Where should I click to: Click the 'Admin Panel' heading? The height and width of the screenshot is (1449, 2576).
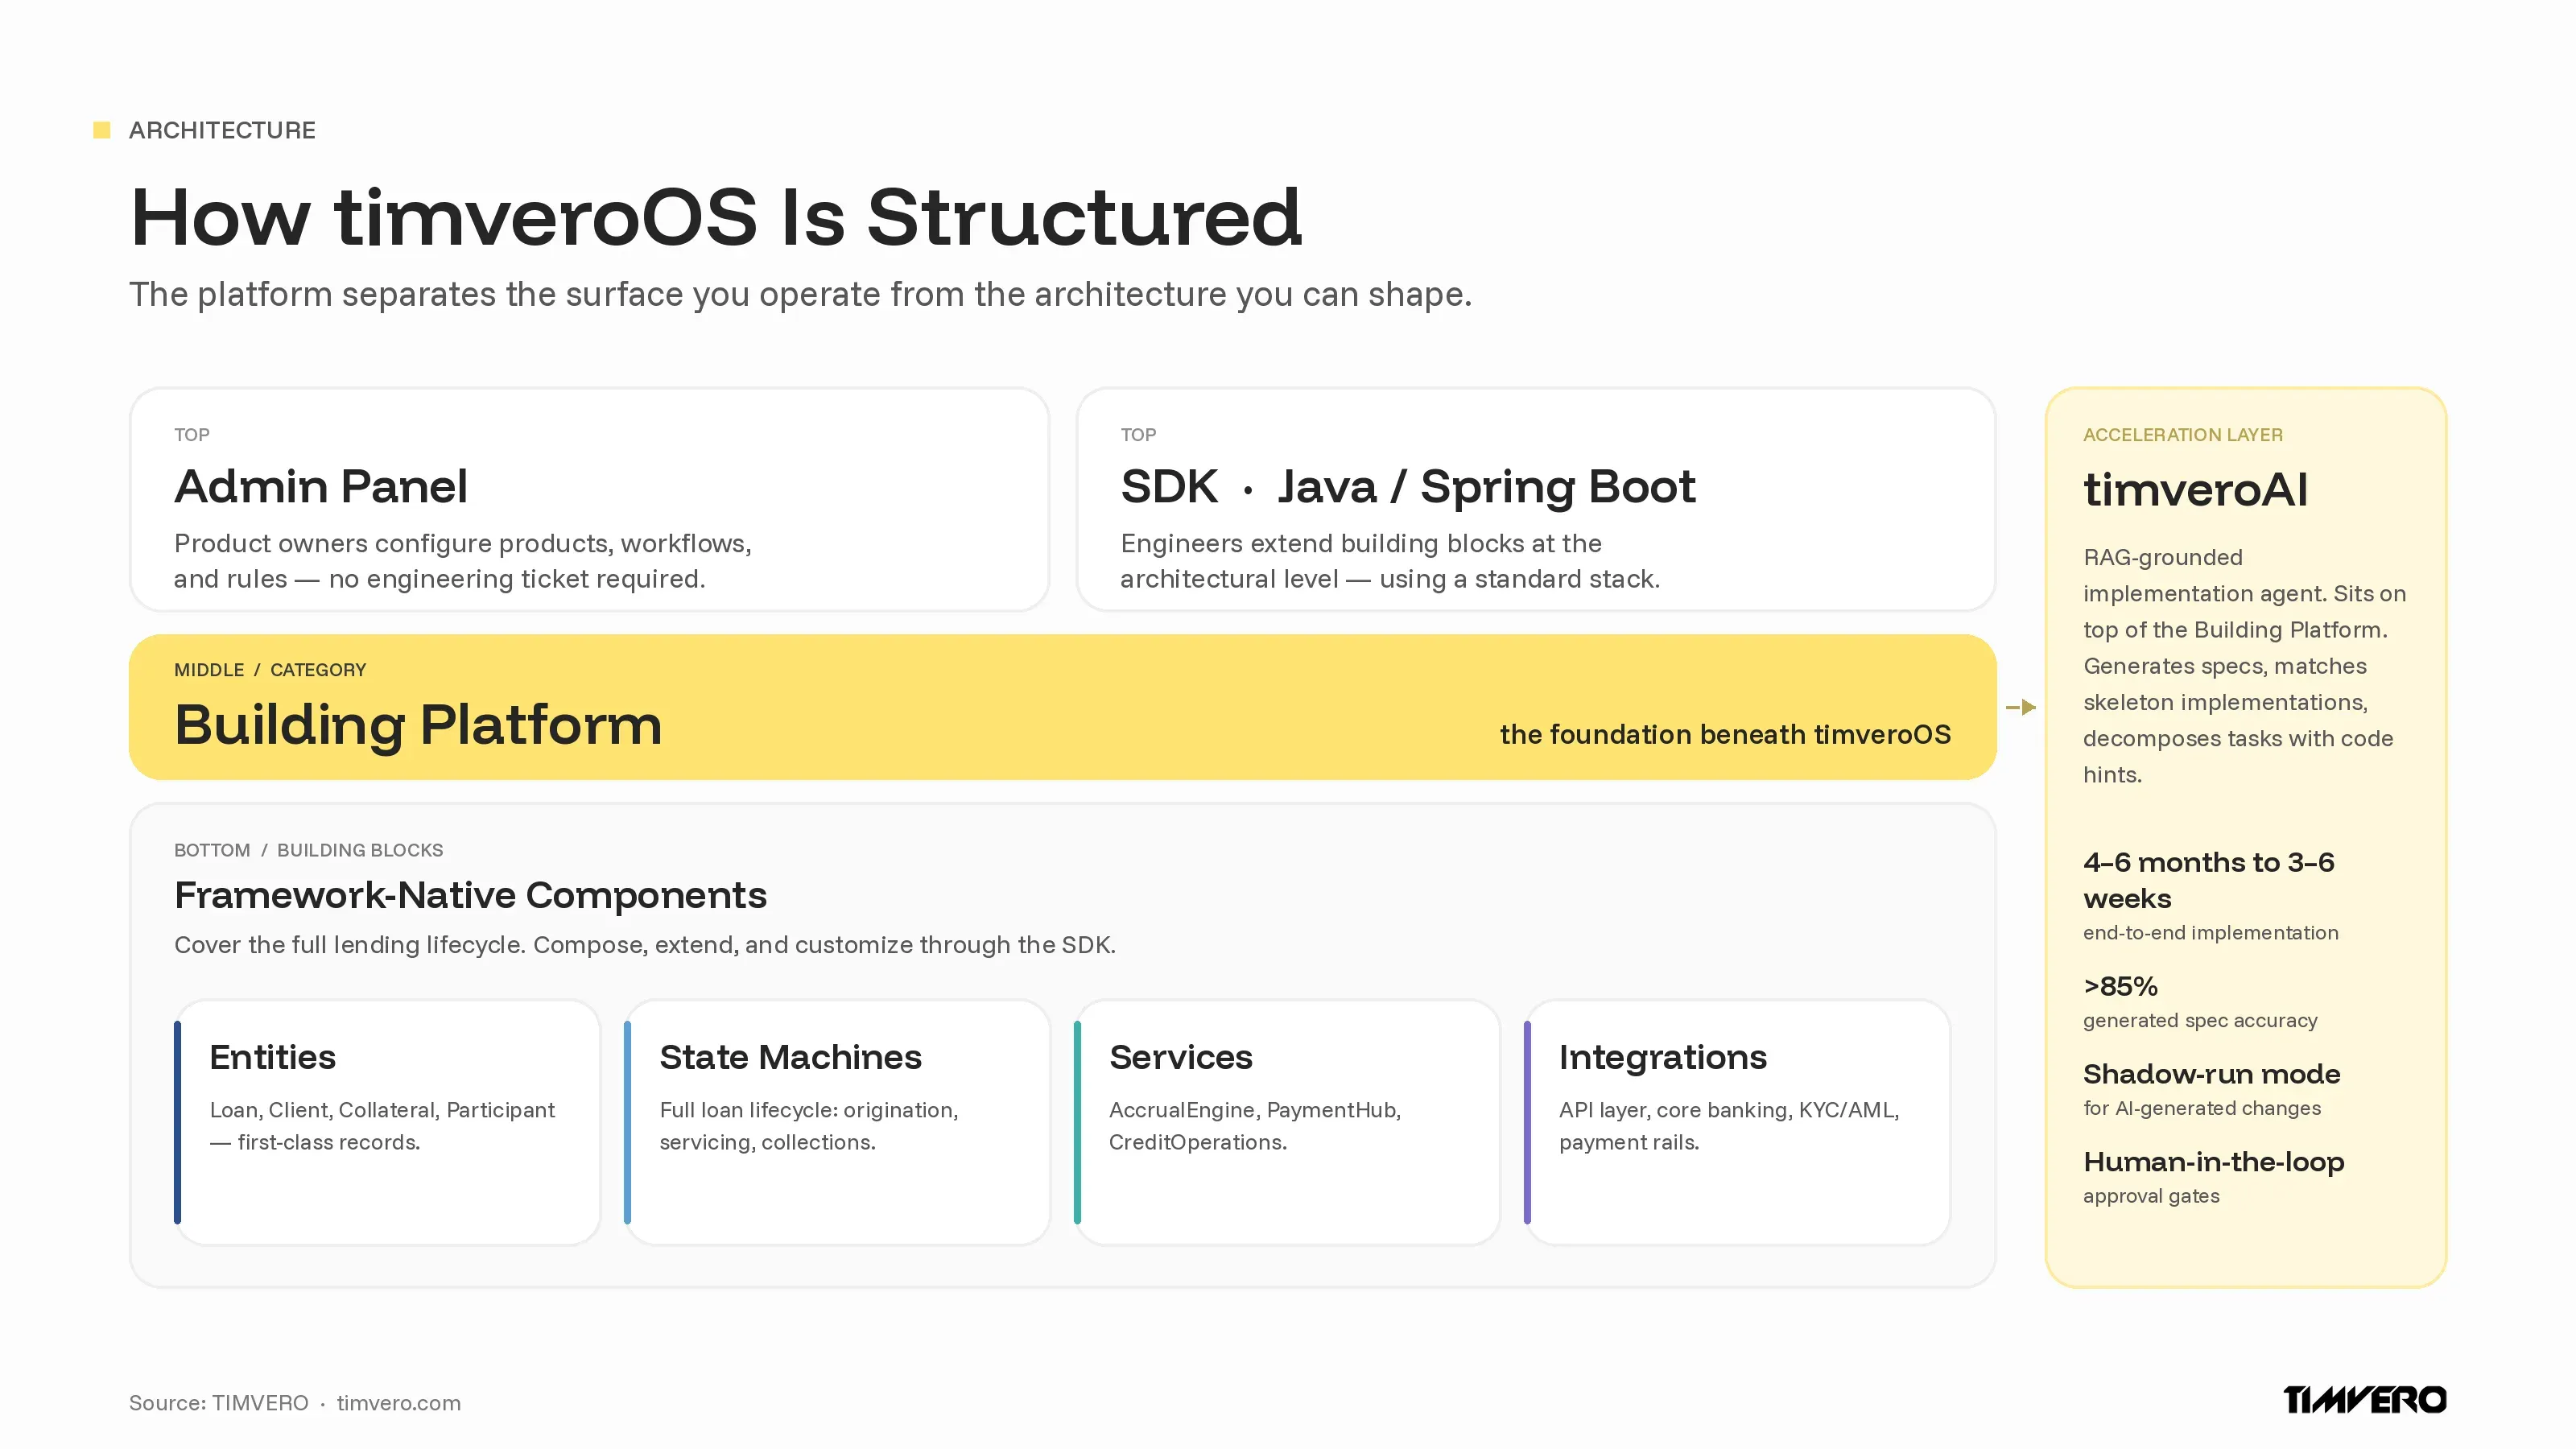(320, 487)
